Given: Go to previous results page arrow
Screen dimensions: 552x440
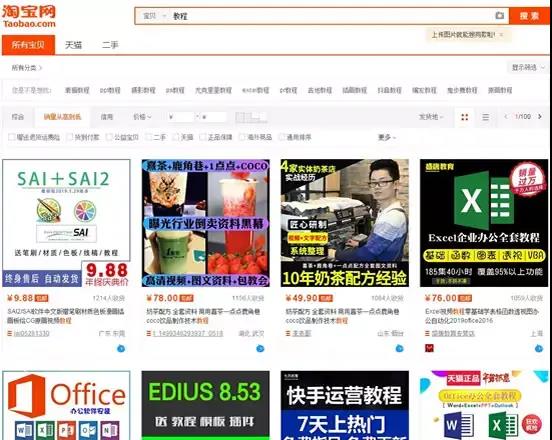Looking at the screenshot, I should [506, 117].
